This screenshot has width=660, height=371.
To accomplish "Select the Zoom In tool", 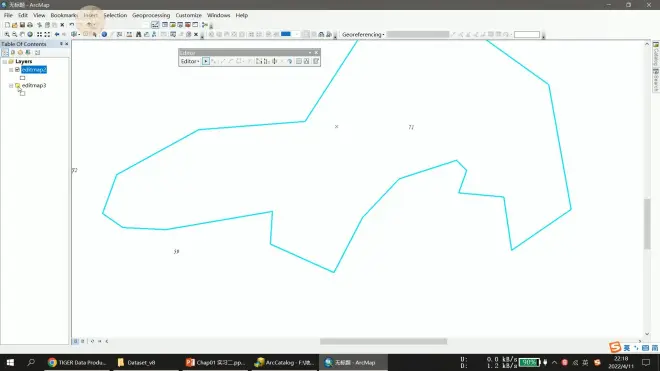I will click(7, 35).
